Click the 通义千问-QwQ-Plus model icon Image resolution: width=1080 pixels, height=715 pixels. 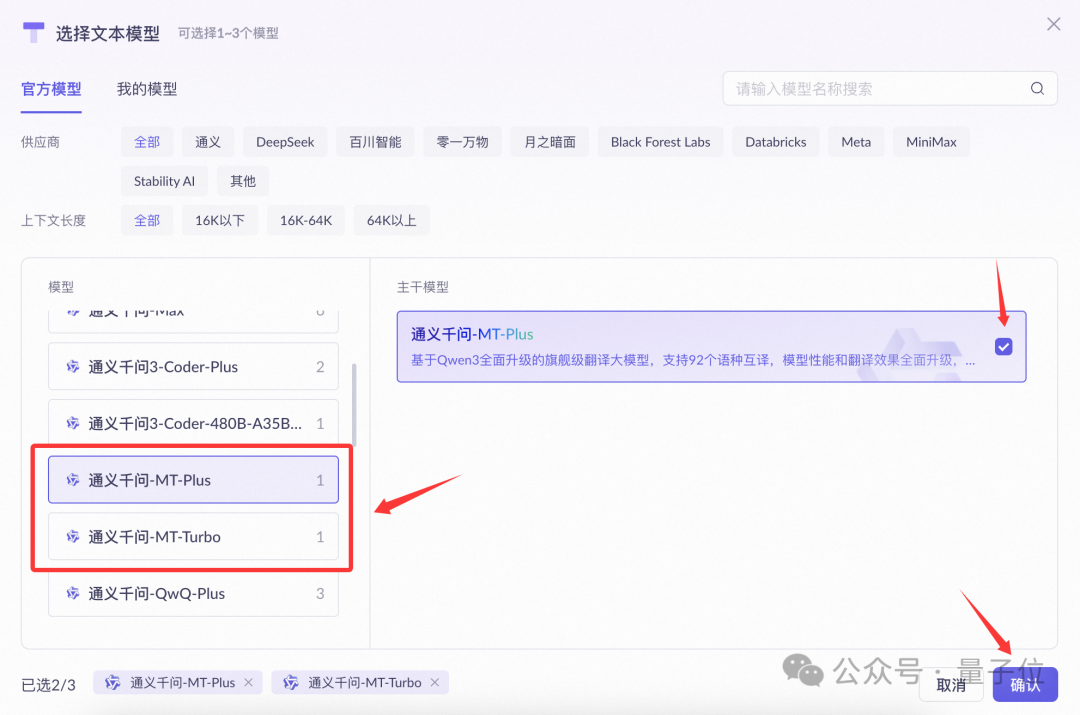(x=72, y=594)
